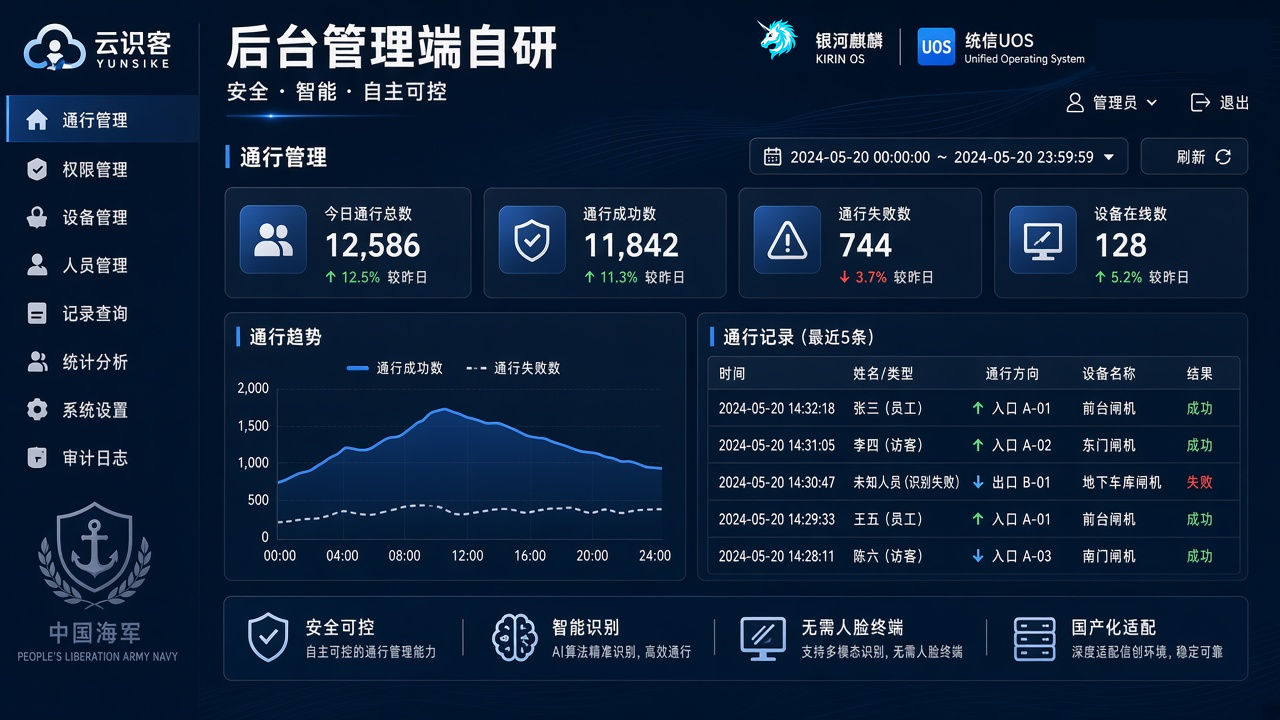Click the 744 failed passes value
This screenshot has width=1280, height=720.
[x=865, y=245]
